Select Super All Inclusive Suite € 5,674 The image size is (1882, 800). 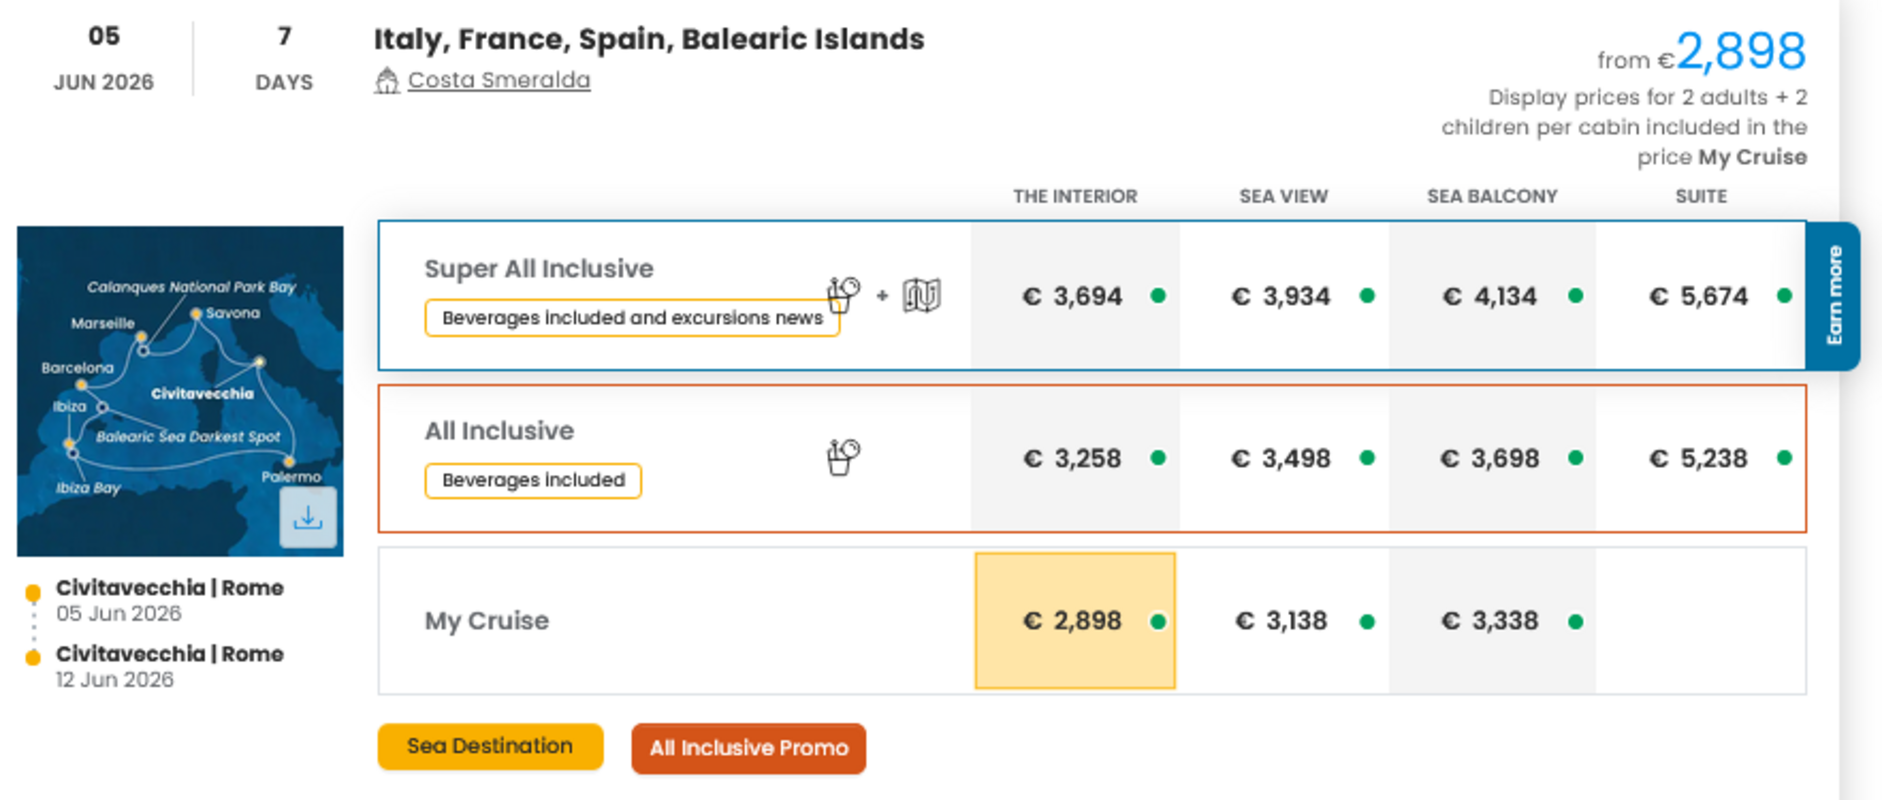click(x=1699, y=296)
